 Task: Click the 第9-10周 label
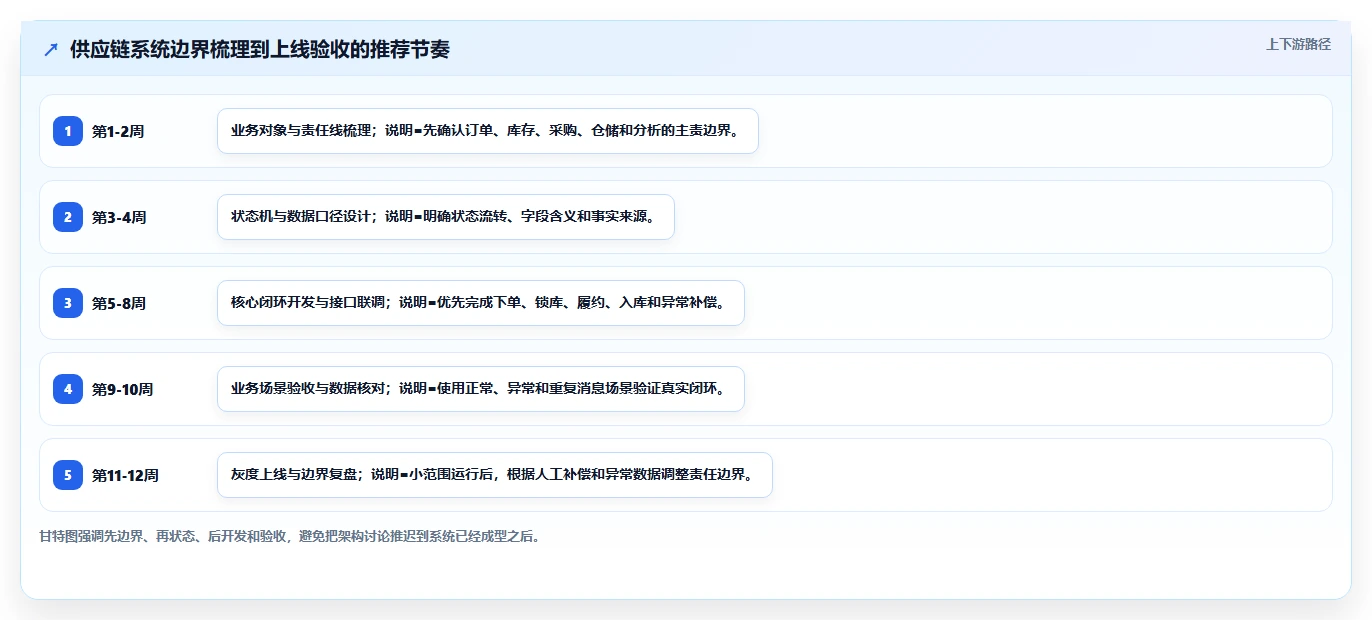tap(122, 389)
